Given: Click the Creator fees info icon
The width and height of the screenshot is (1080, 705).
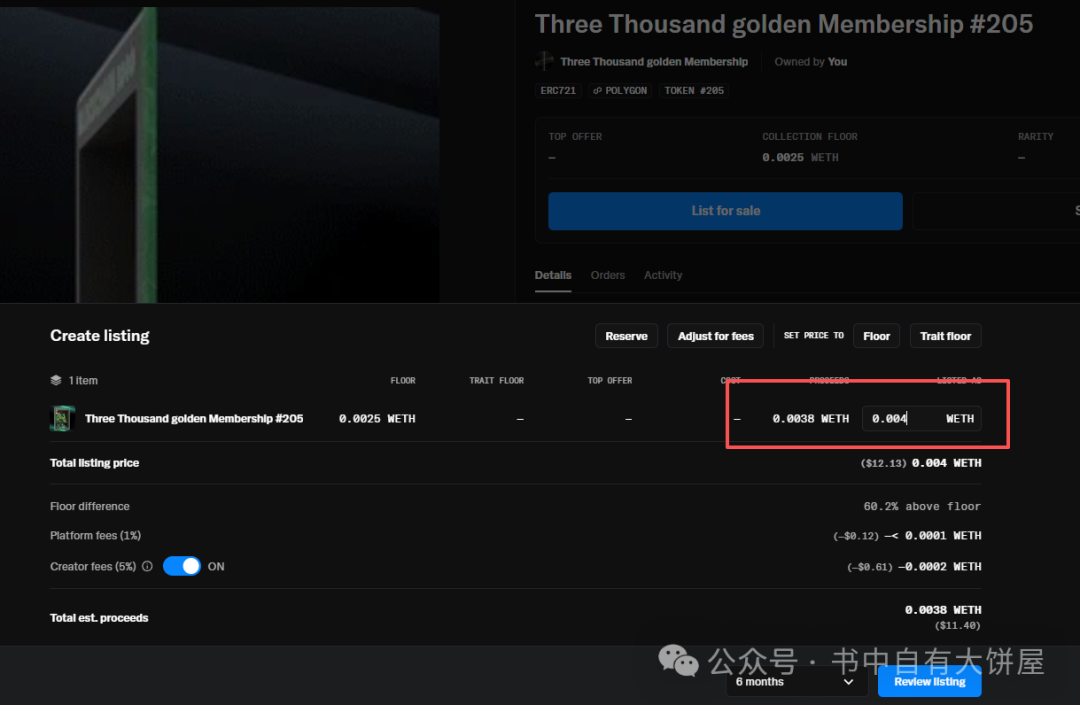Looking at the screenshot, I should click(147, 566).
